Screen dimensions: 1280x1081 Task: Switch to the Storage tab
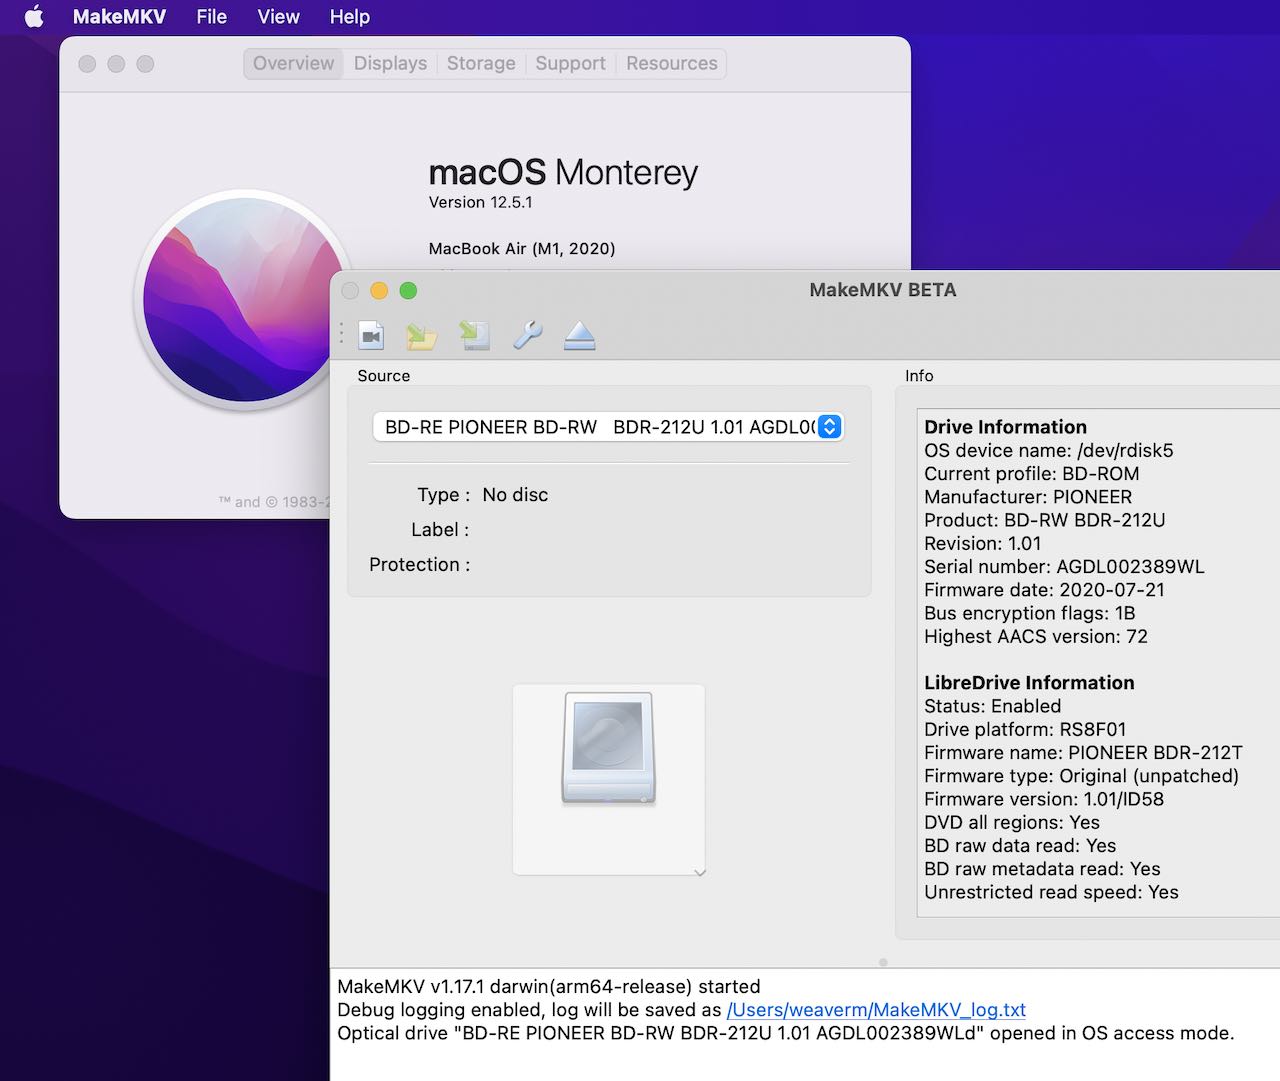click(x=481, y=64)
